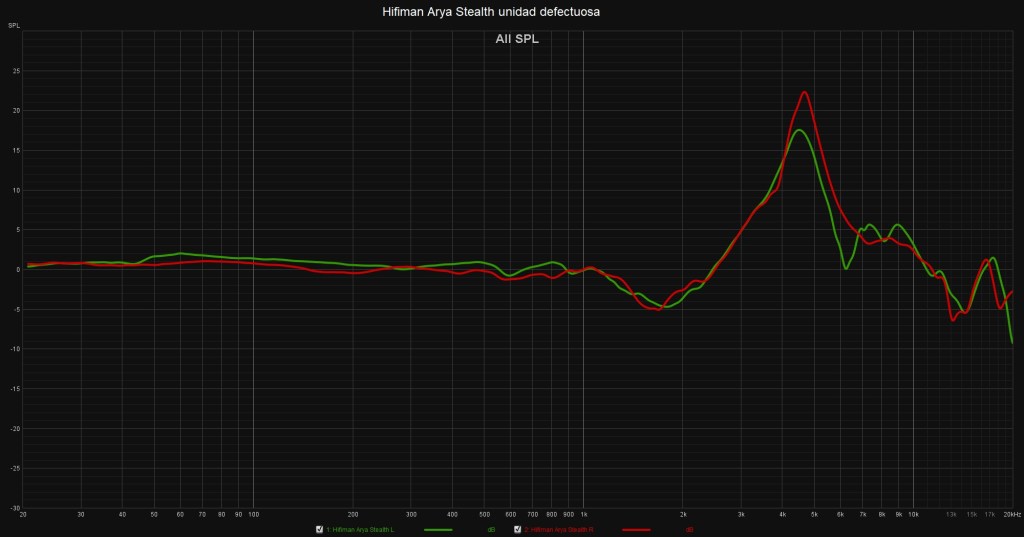This screenshot has height=537, width=1024.
Task: Click the green trace peak near 17 dB
Action: 797,130
